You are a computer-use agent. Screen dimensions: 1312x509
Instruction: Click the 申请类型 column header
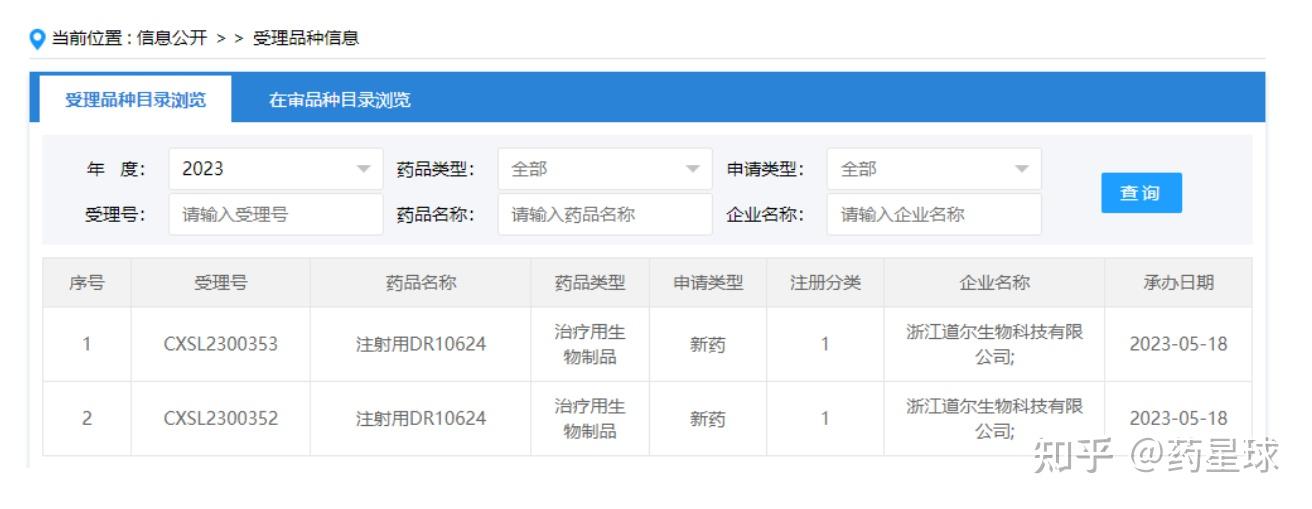pos(708,283)
